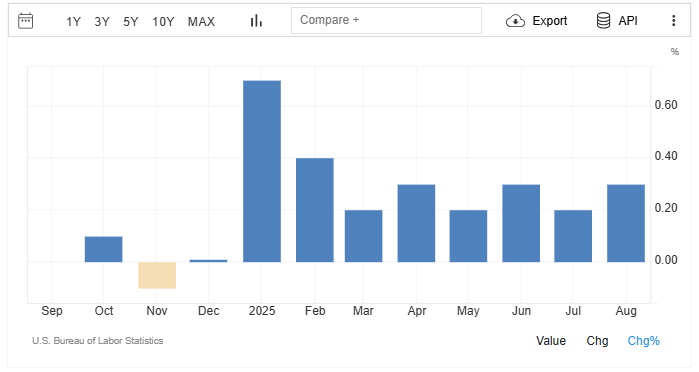Select the 1Y time range
Image resolution: width=699 pixels, height=372 pixels.
pyautogui.click(x=73, y=21)
